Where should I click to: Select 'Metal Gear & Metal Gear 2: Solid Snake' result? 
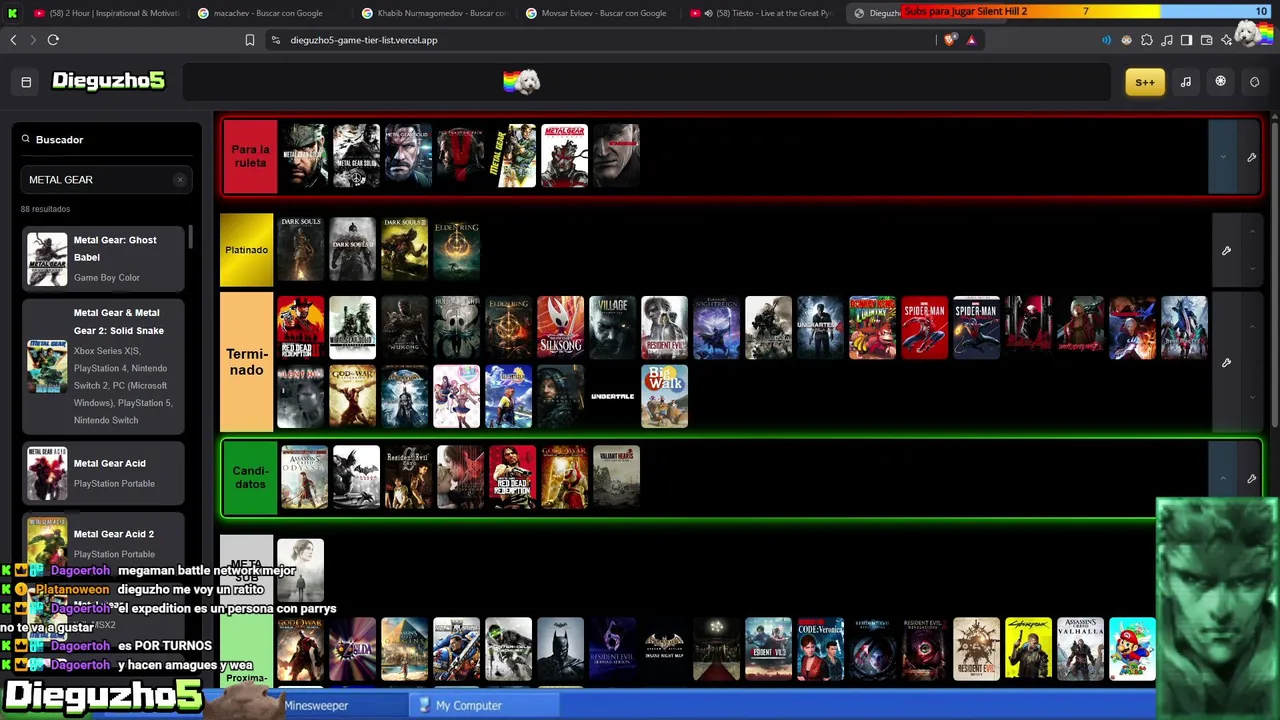(x=104, y=366)
